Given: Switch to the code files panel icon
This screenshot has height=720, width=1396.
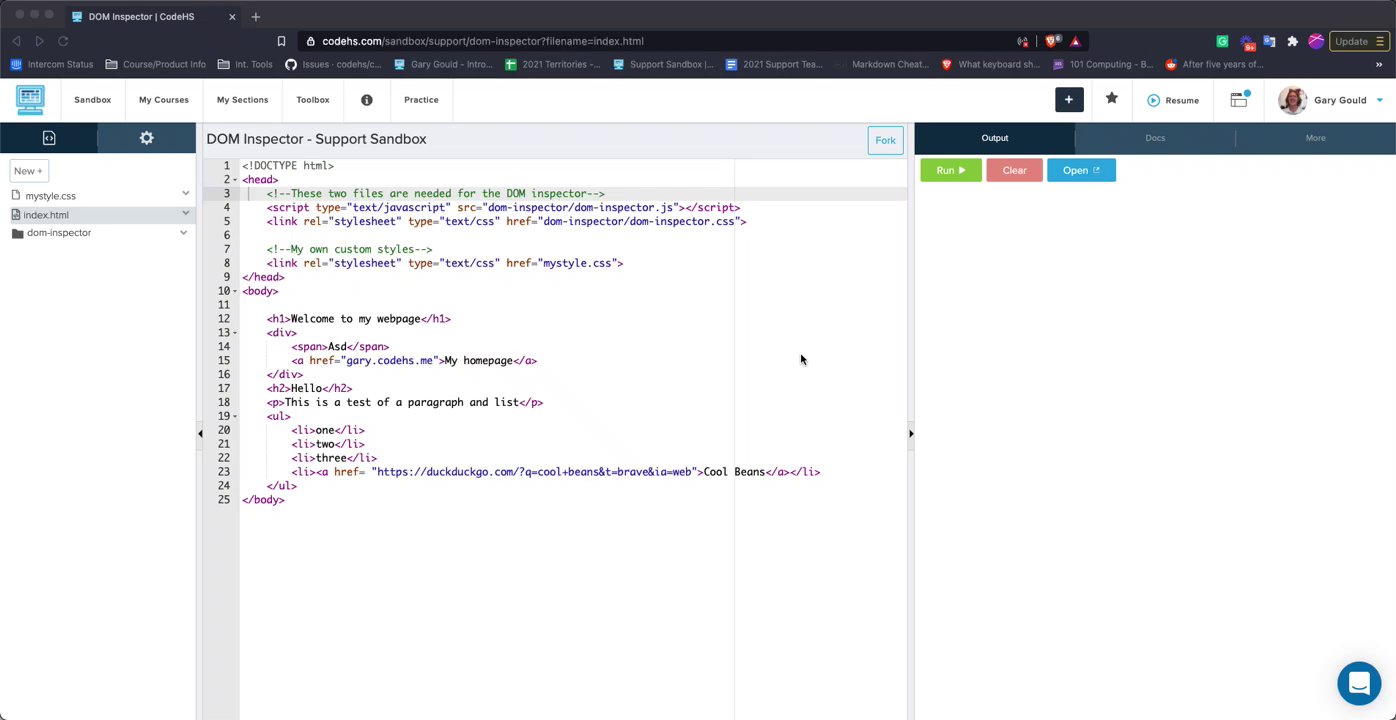Looking at the screenshot, I should pyautogui.click(x=49, y=138).
